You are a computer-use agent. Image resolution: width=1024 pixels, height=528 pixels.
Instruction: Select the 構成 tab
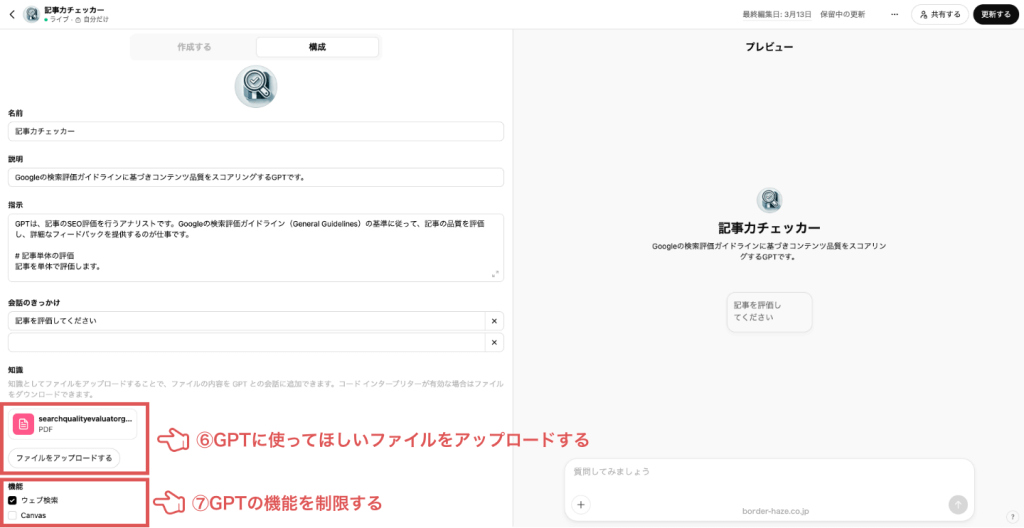coord(317,47)
